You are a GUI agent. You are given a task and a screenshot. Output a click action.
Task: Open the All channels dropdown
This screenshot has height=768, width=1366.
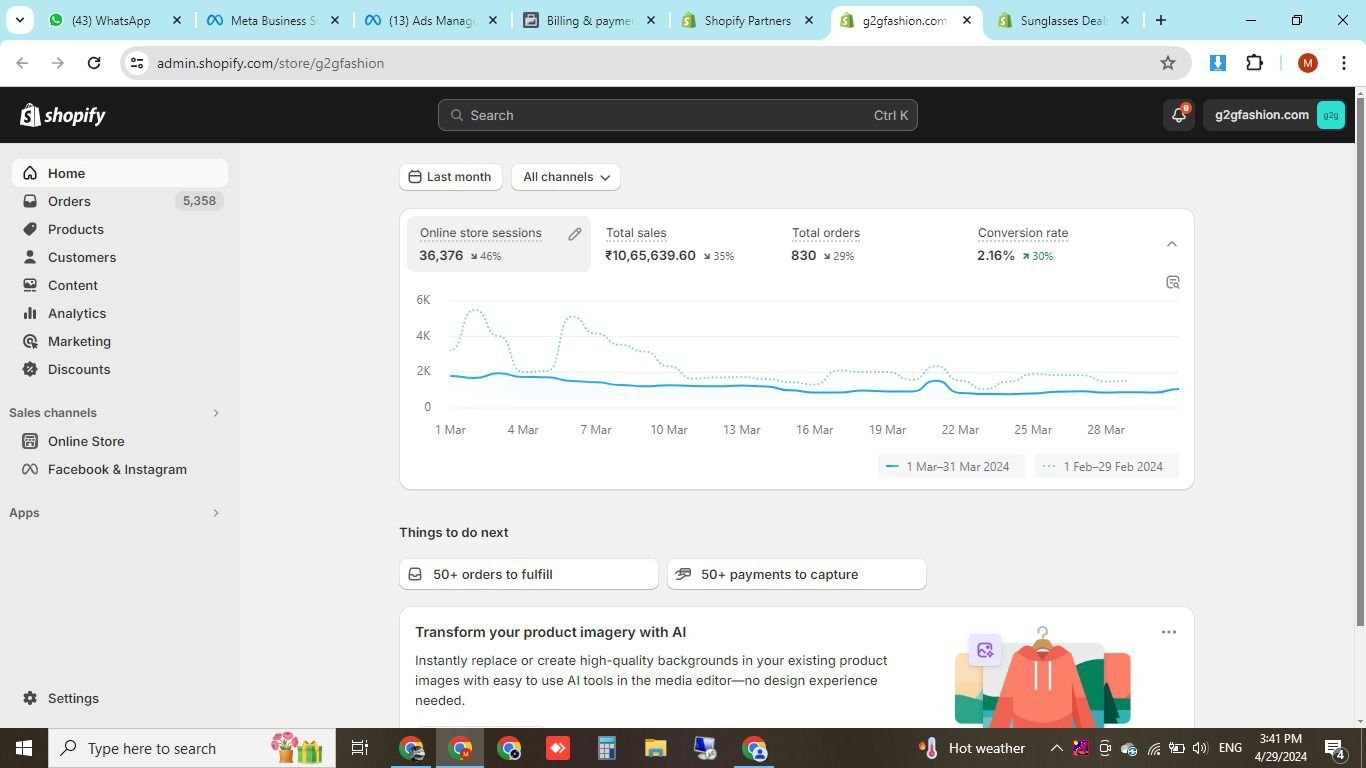tap(565, 177)
